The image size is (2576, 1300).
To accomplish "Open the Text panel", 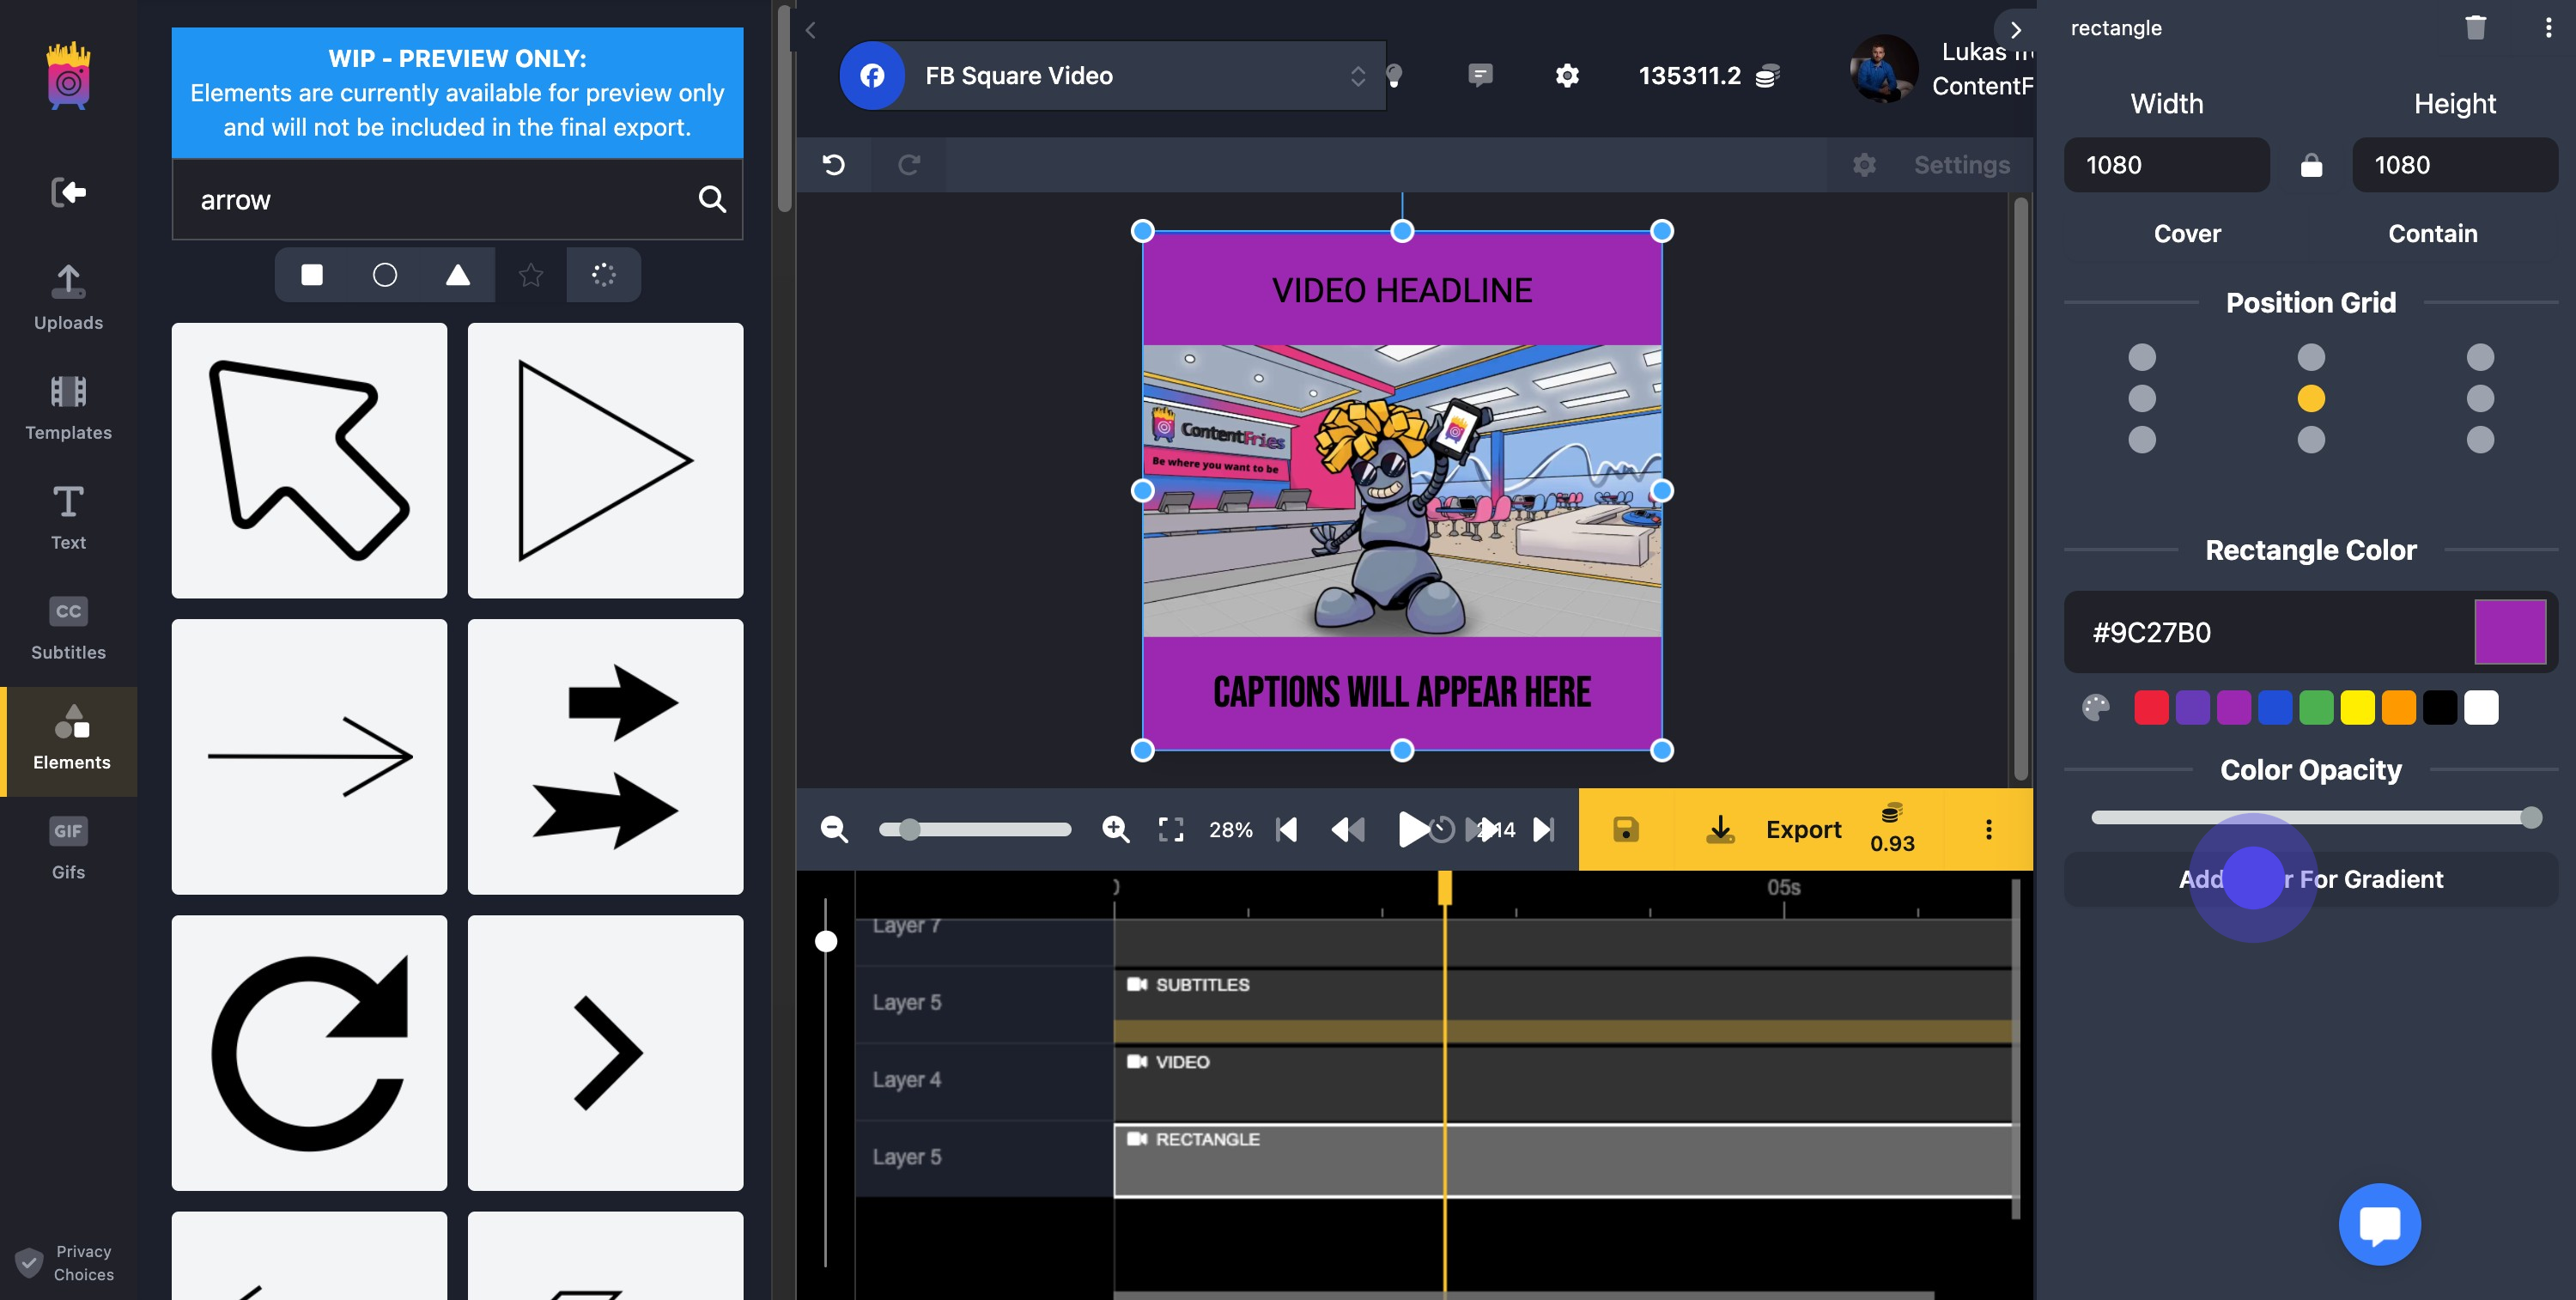I will pos(67,516).
